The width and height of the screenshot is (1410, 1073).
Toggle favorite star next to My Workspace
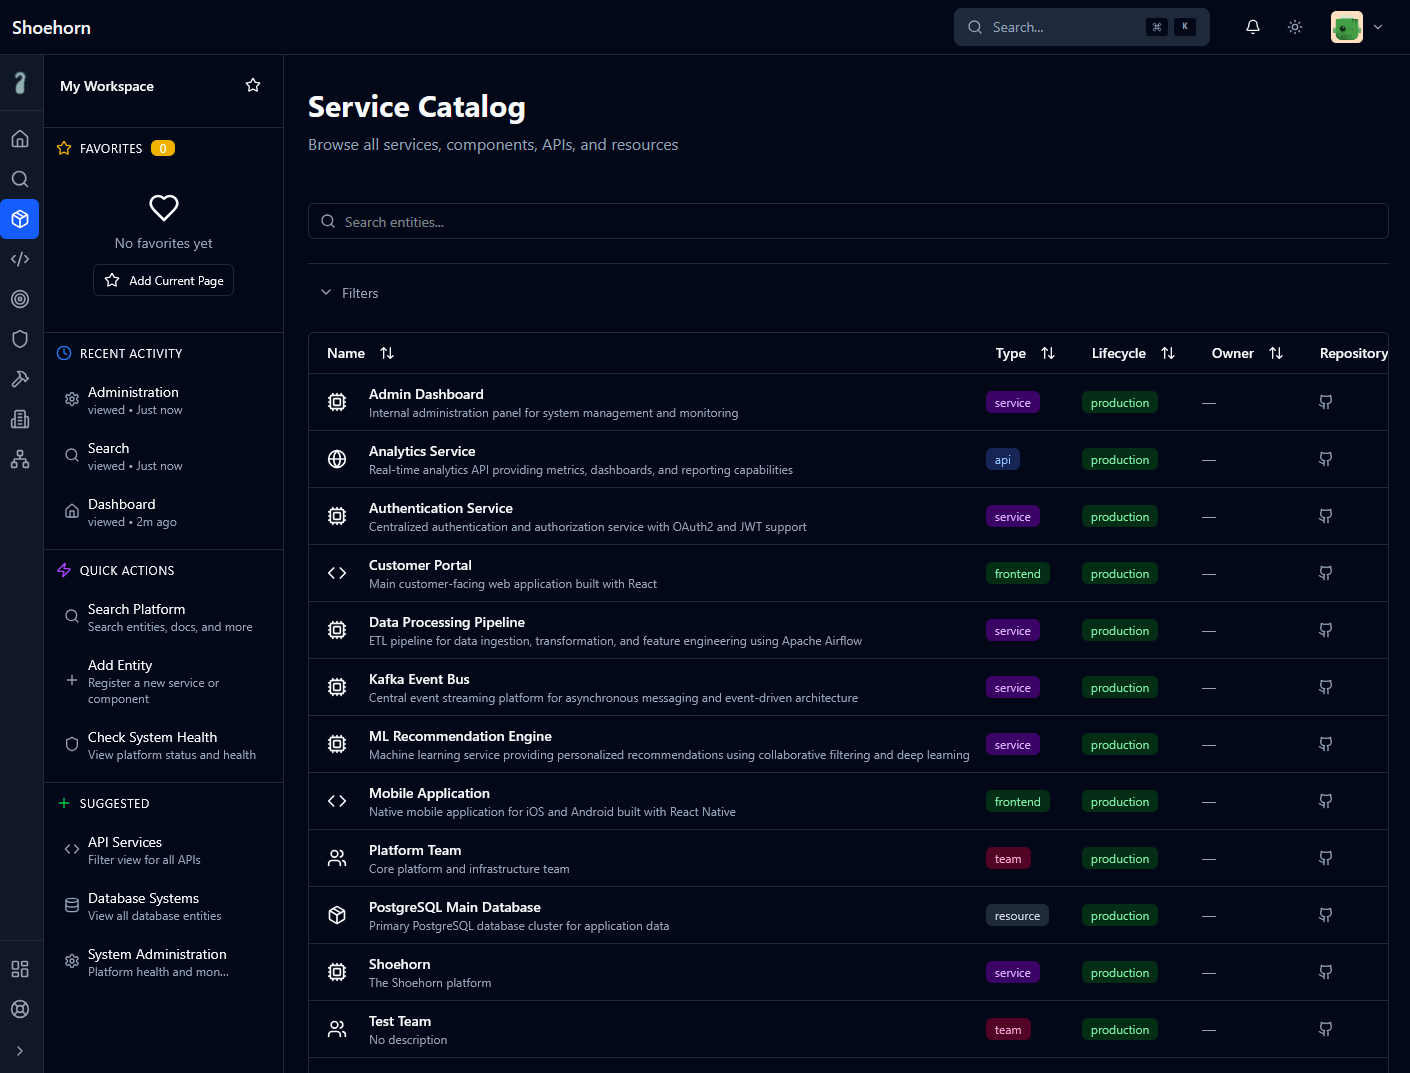pos(253,86)
